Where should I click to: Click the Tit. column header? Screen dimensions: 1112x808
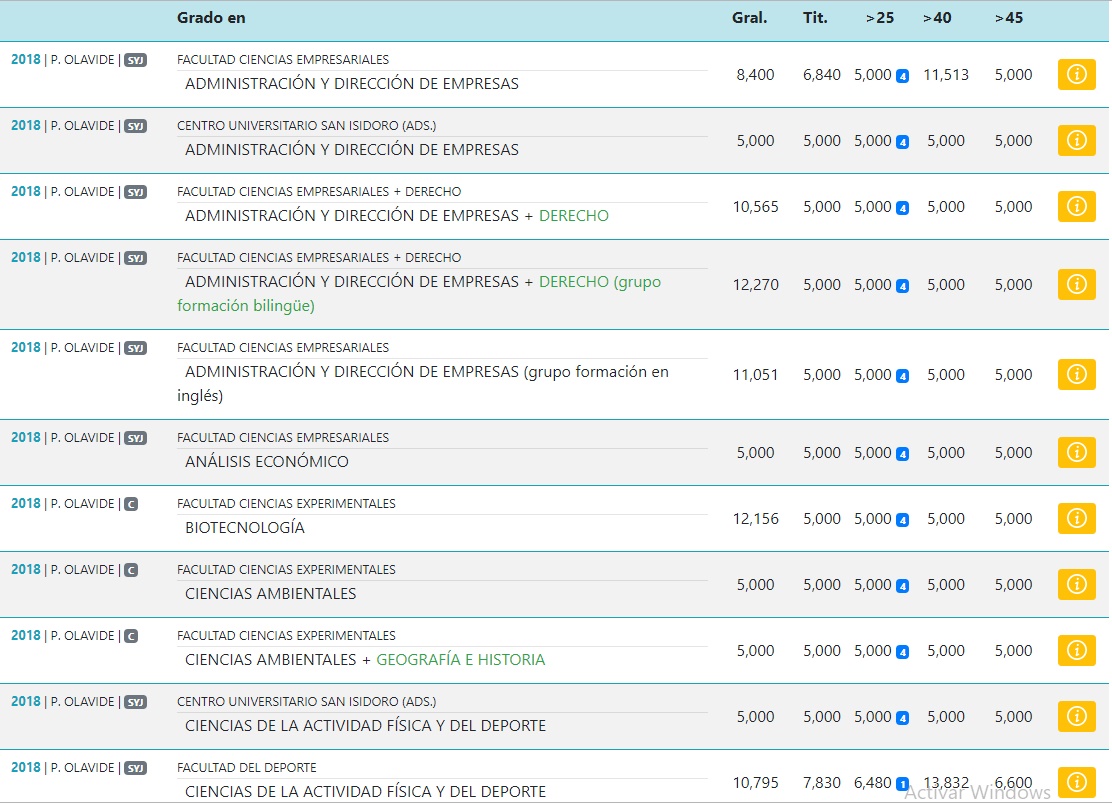pos(815,18)
